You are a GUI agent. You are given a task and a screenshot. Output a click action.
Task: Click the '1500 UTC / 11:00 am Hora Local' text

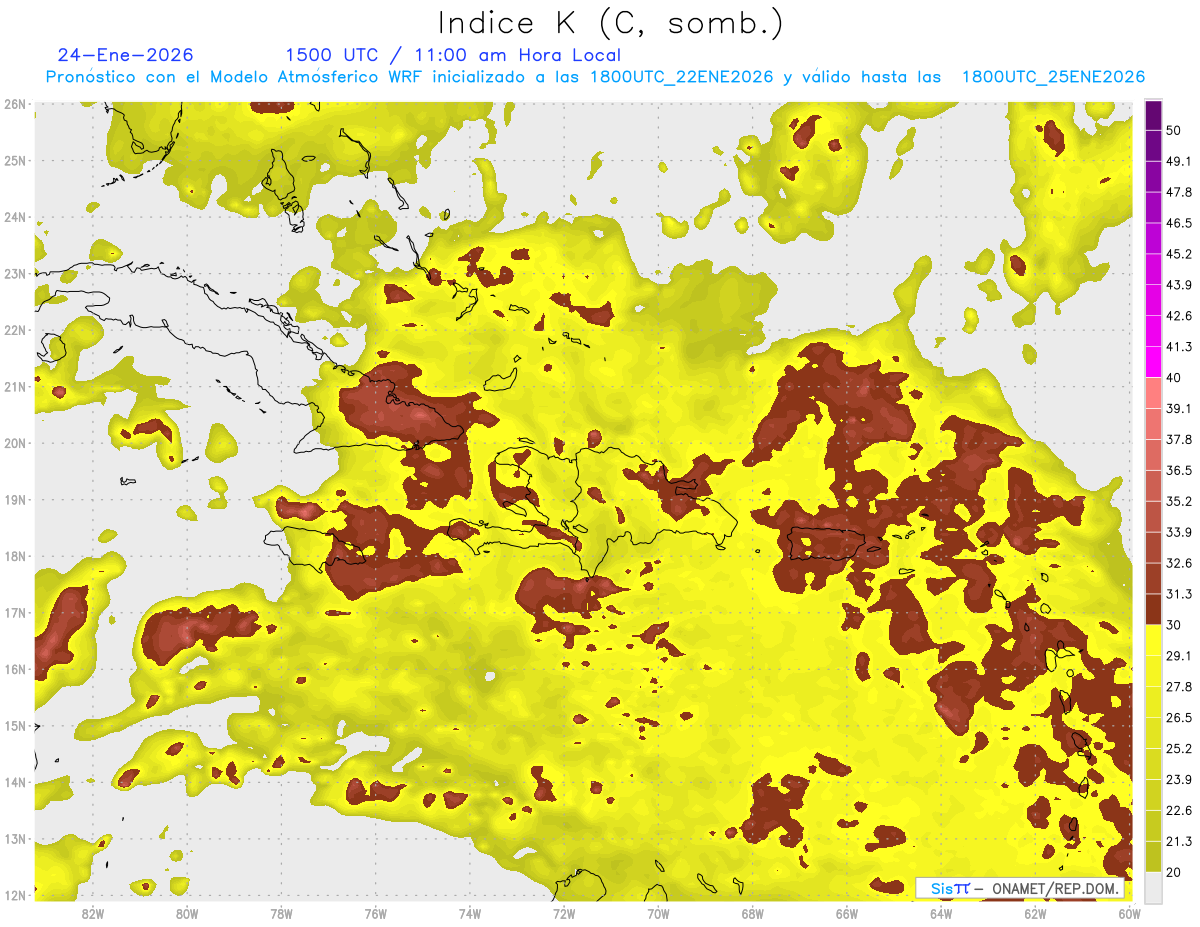[453, 55]
